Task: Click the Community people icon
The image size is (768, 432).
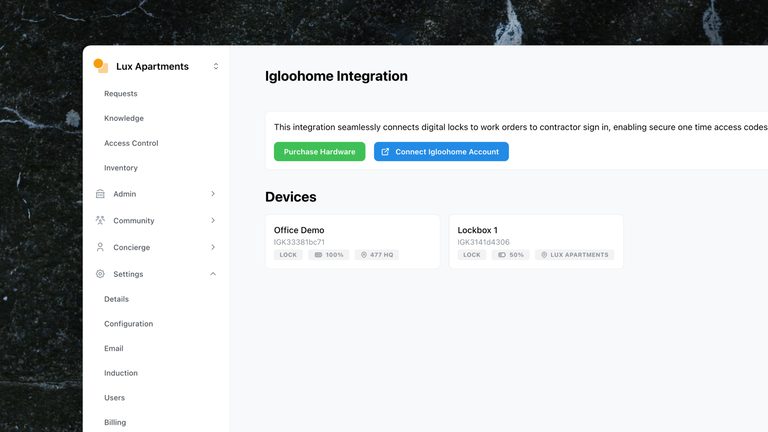Action: (x=100, y=220)
